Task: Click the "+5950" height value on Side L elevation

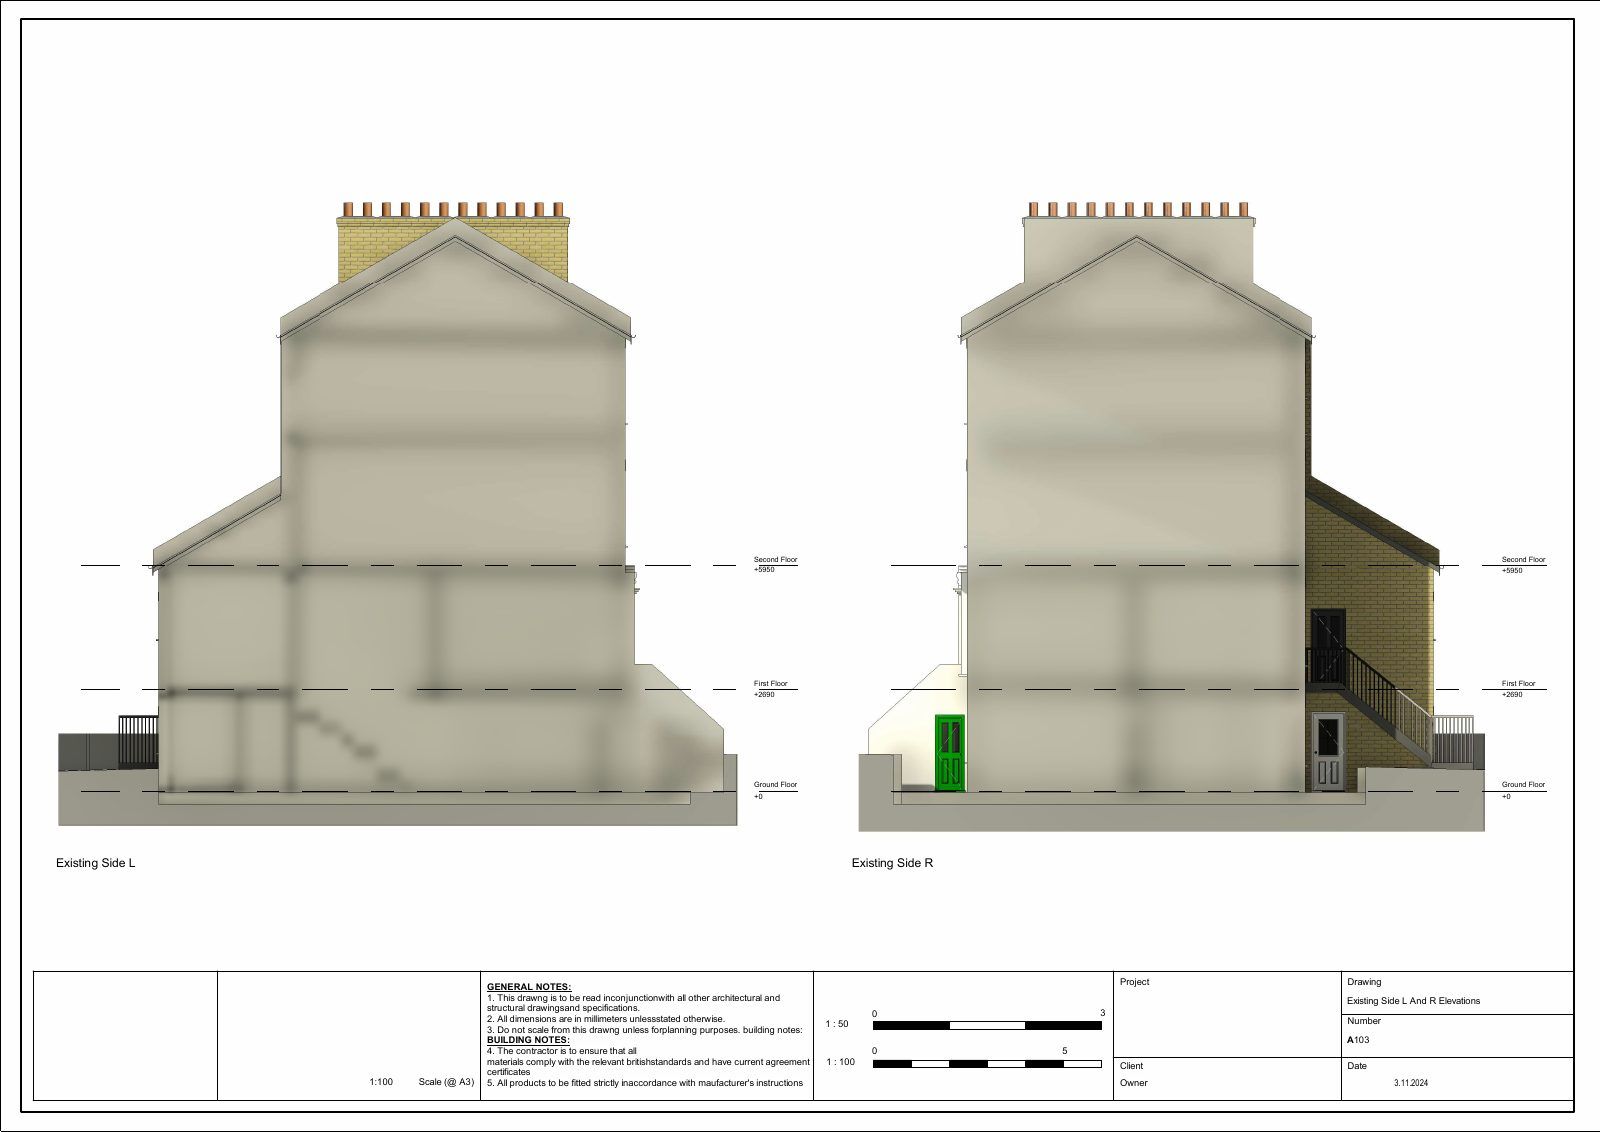Action: (764, 570)
